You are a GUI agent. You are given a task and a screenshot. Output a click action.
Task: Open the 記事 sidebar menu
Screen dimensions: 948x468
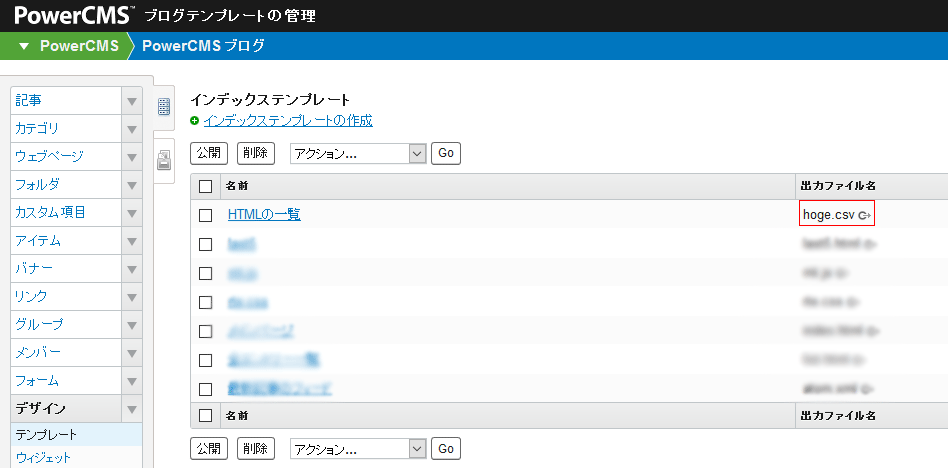tap(66, 100)
